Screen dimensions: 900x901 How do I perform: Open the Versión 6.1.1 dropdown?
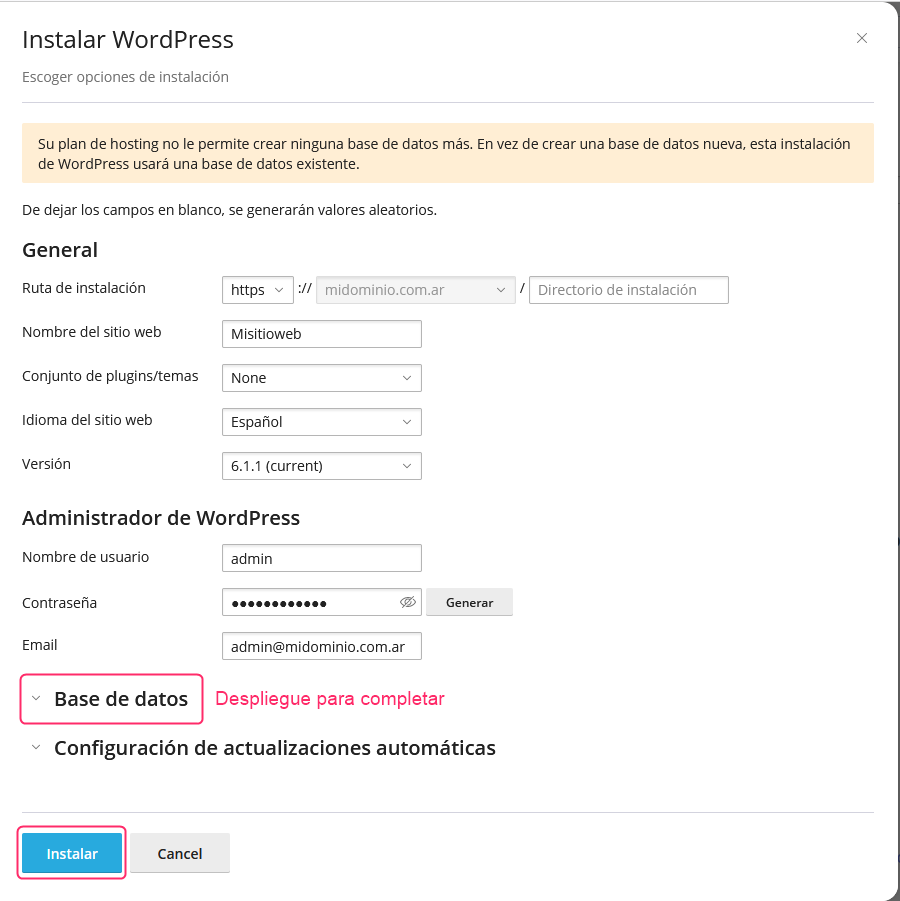pos(322,466)
